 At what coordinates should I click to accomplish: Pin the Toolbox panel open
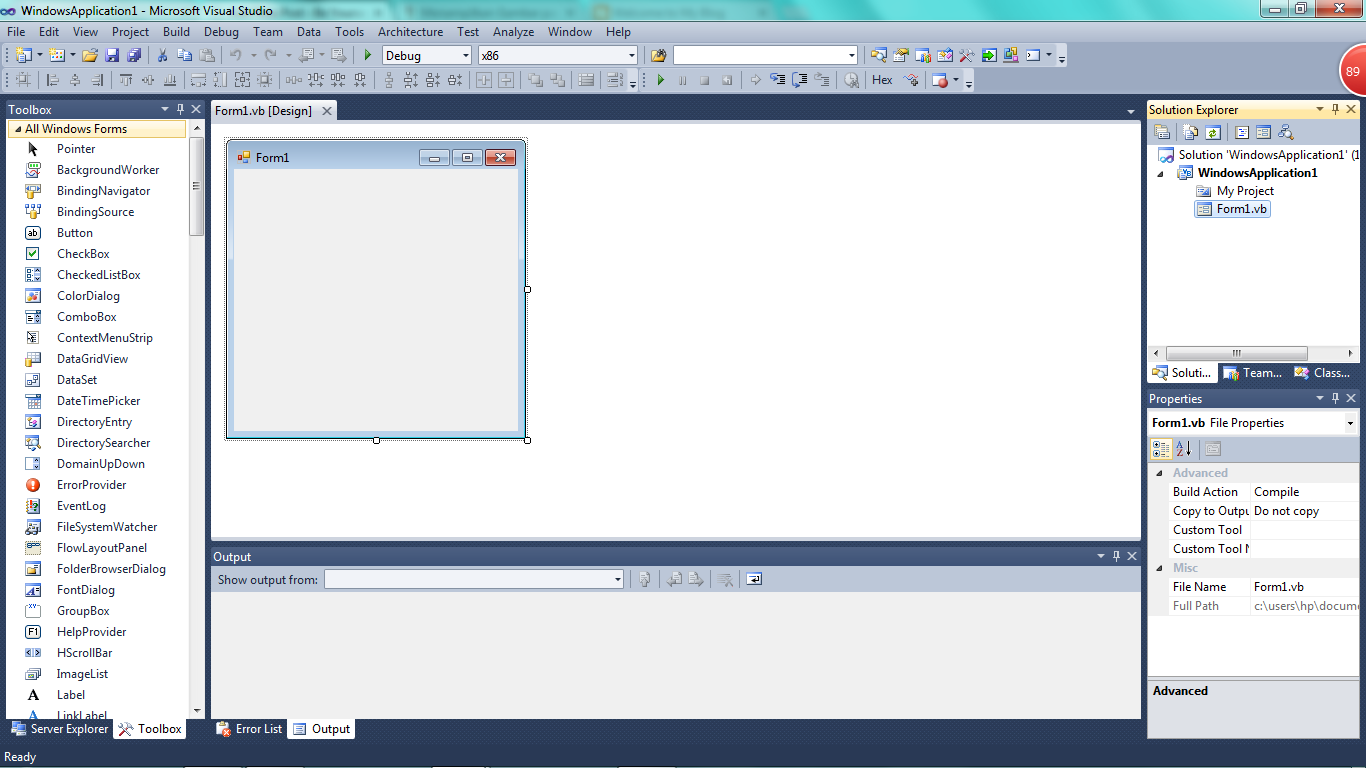click(179, 109)
